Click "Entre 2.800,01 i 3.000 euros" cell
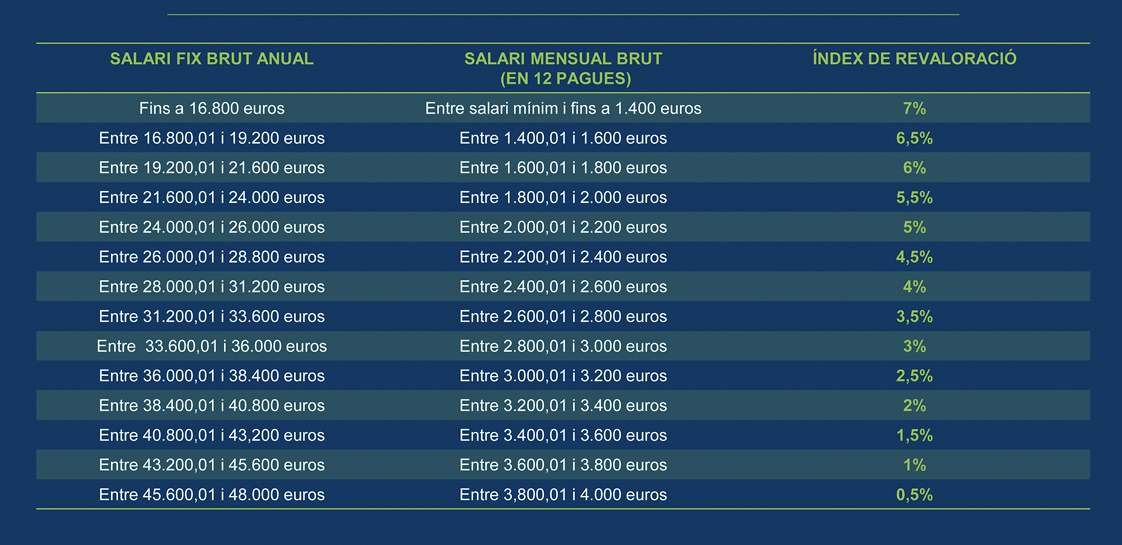 point(563,347)
